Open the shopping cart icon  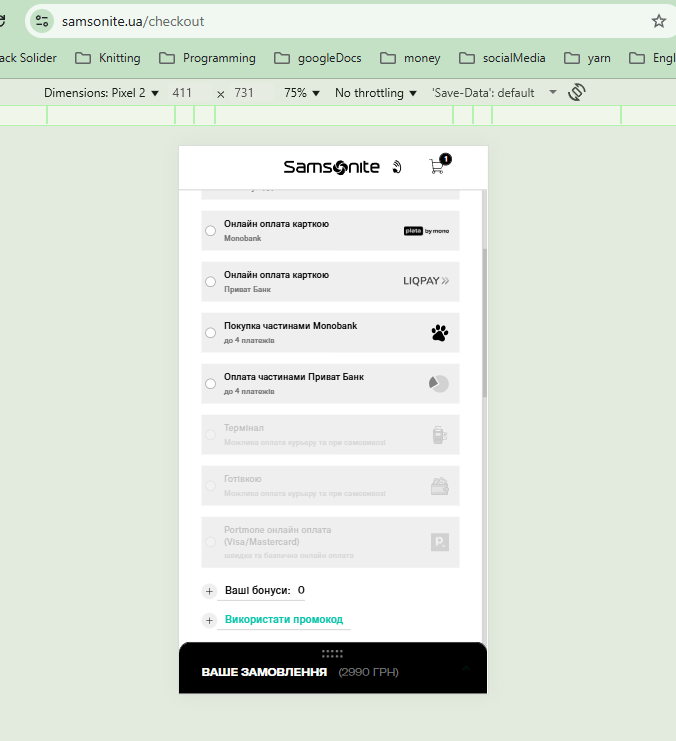click(x=440, y=164)
